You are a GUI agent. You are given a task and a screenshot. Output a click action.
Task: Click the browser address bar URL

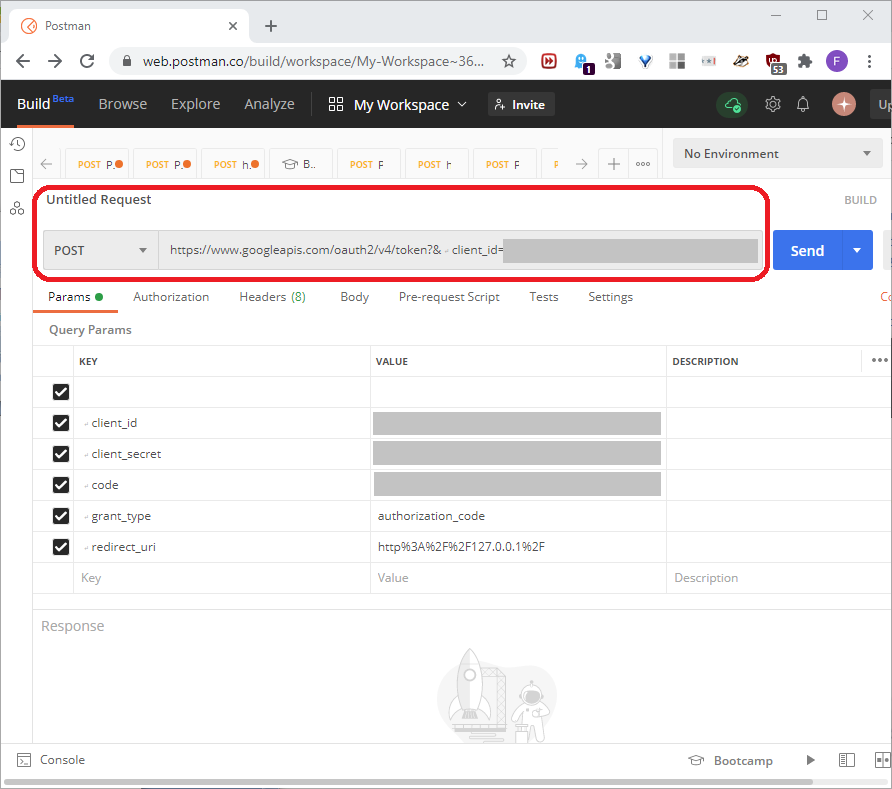[313, 61]
